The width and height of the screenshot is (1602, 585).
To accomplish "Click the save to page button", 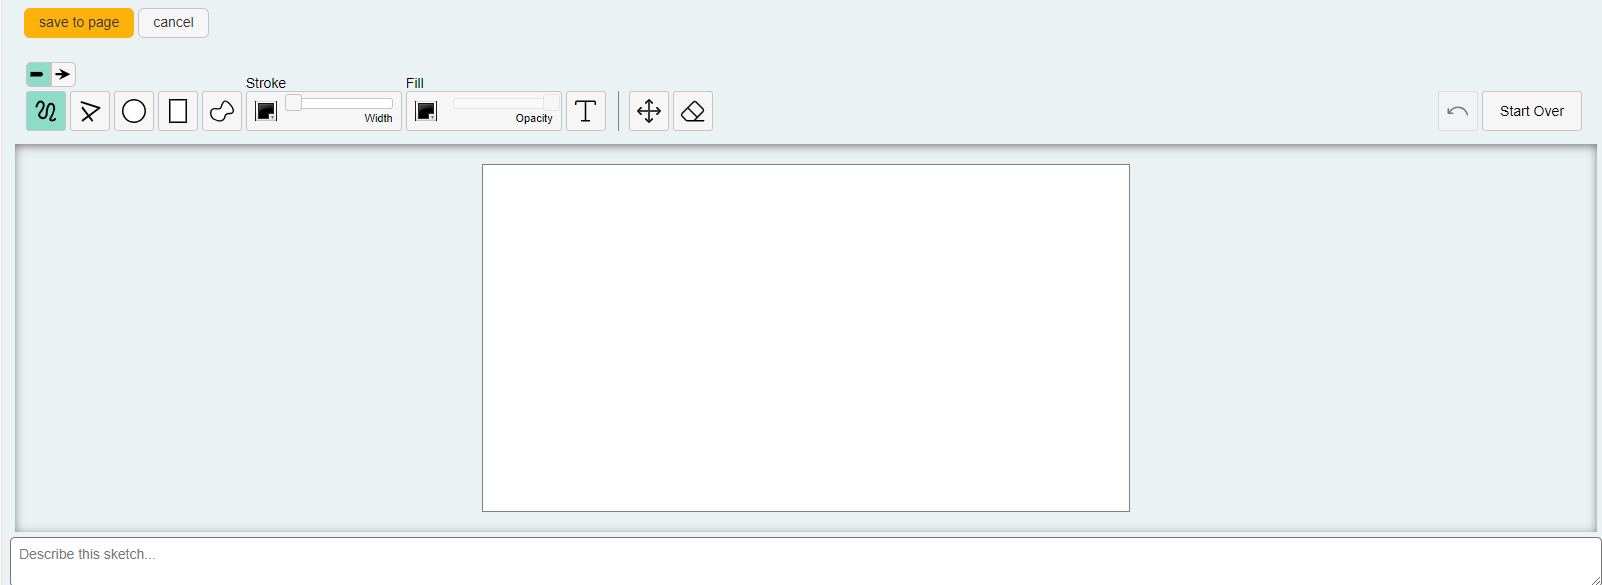I will pyautogui.click(x=79, y=23).
